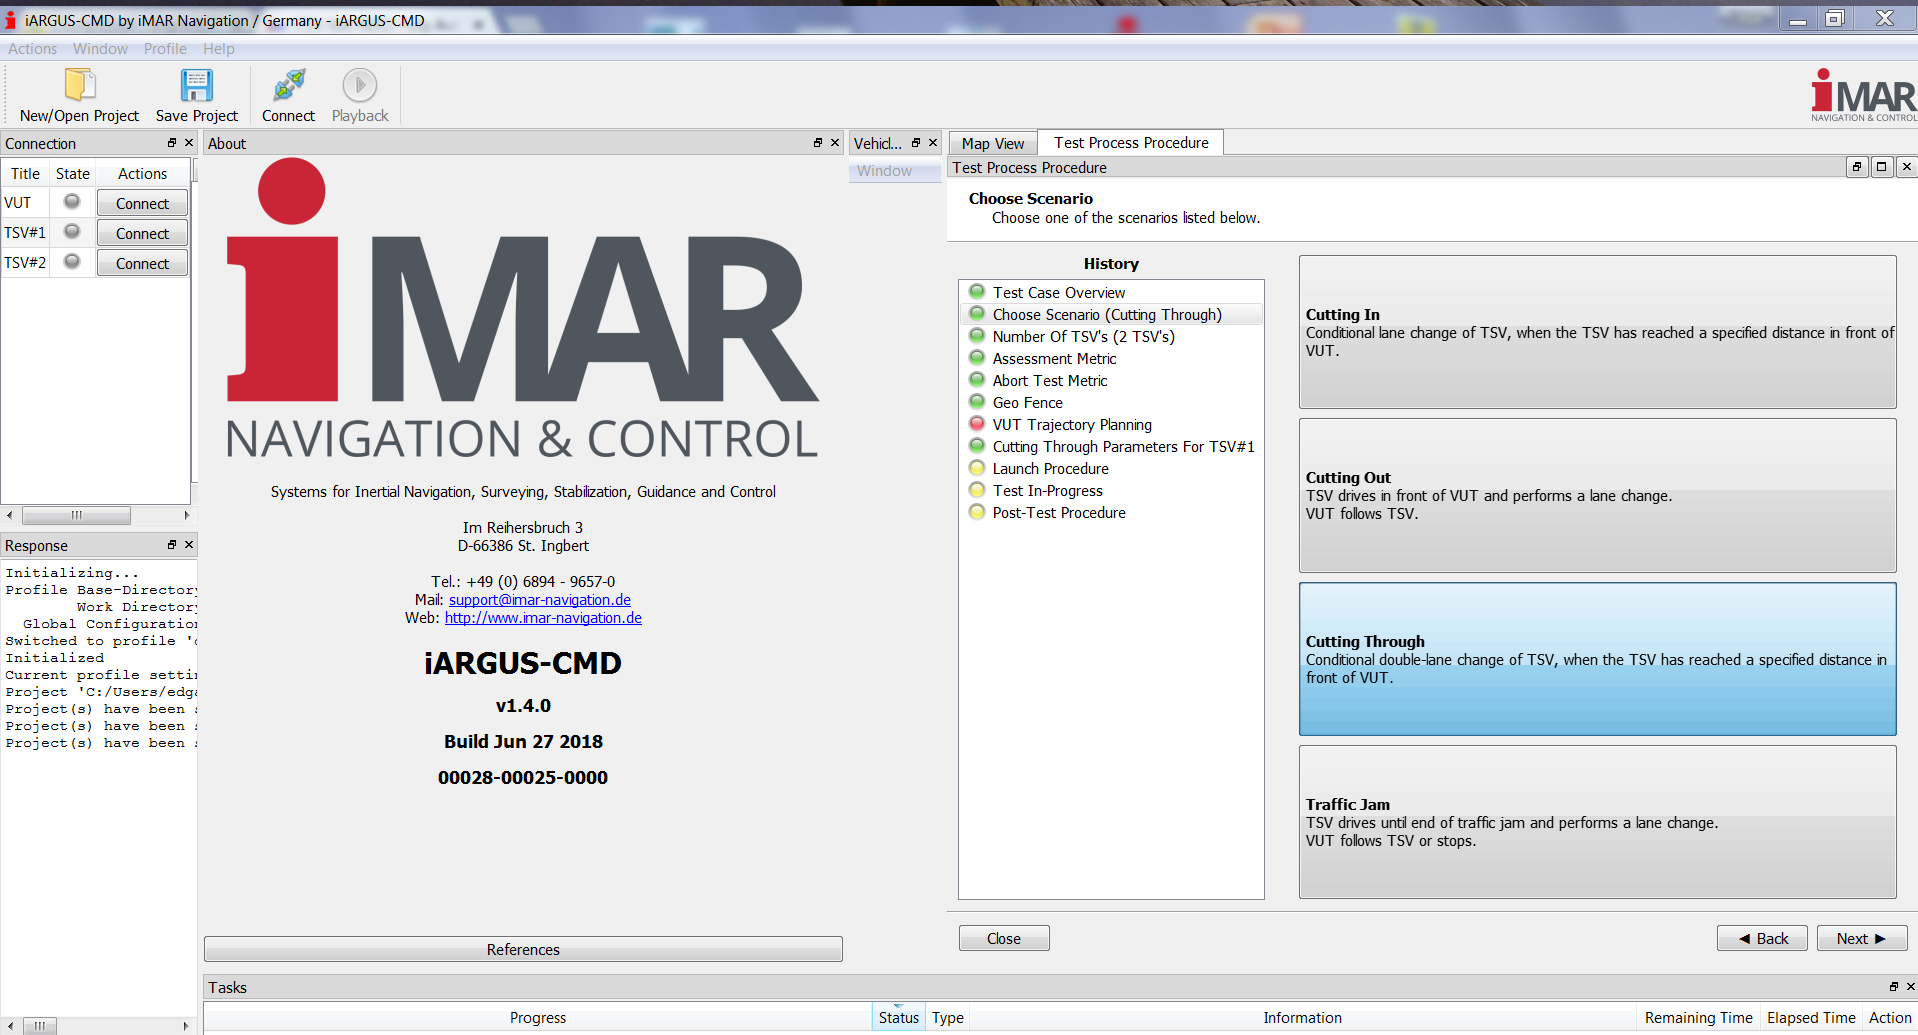Restore the Test Process Procedure subwindow

(x=1857, y=167)
